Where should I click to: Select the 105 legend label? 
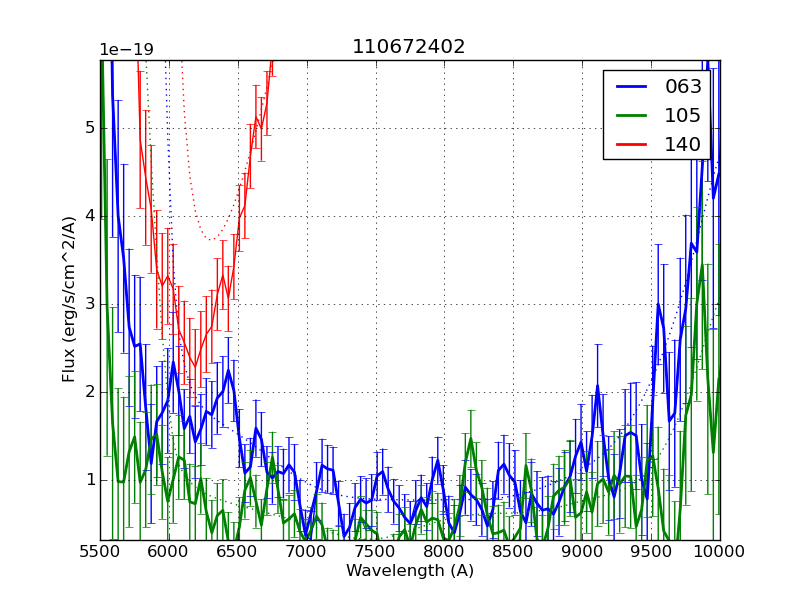(683, 115)
